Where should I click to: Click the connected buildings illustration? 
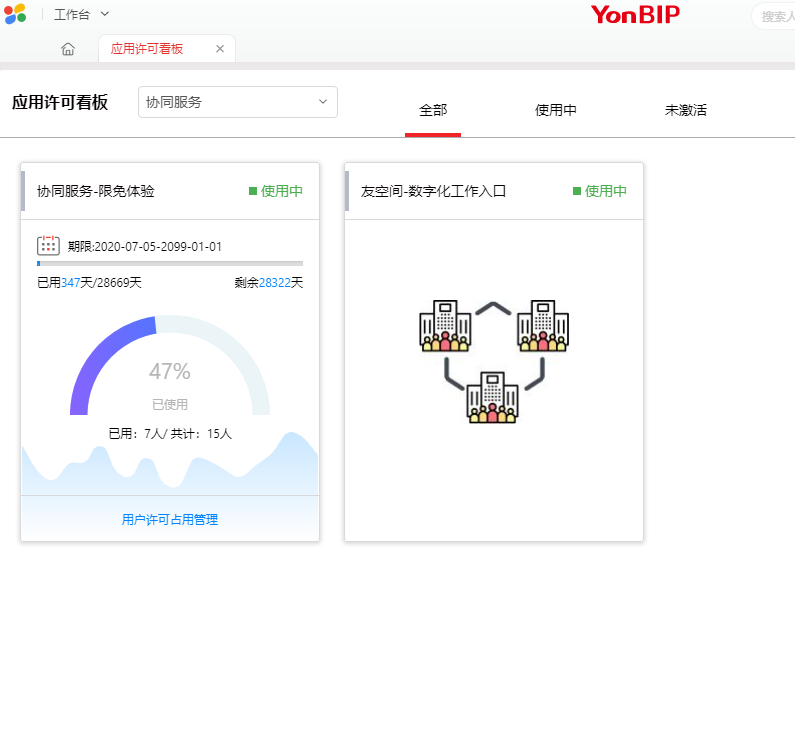(494, 362)
